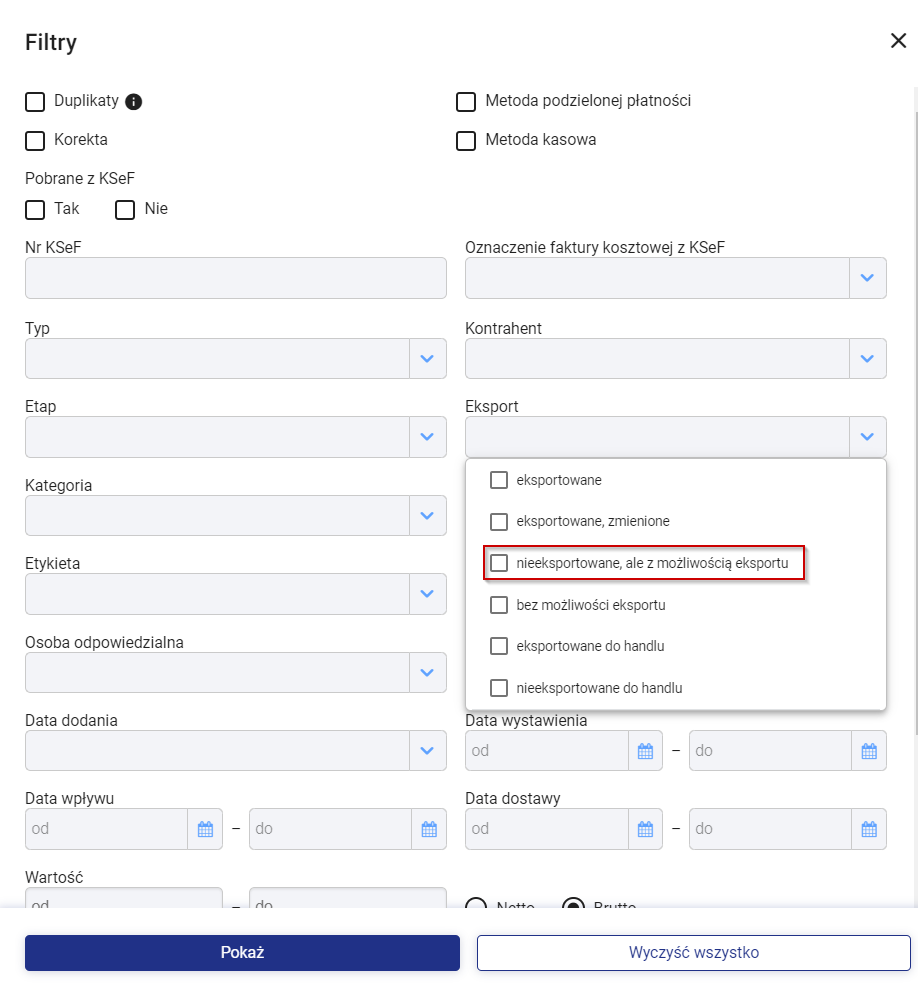Open Data wystawienia 'do' calendar picker
The height and width of the screenshot is (988, 918).
869,751
